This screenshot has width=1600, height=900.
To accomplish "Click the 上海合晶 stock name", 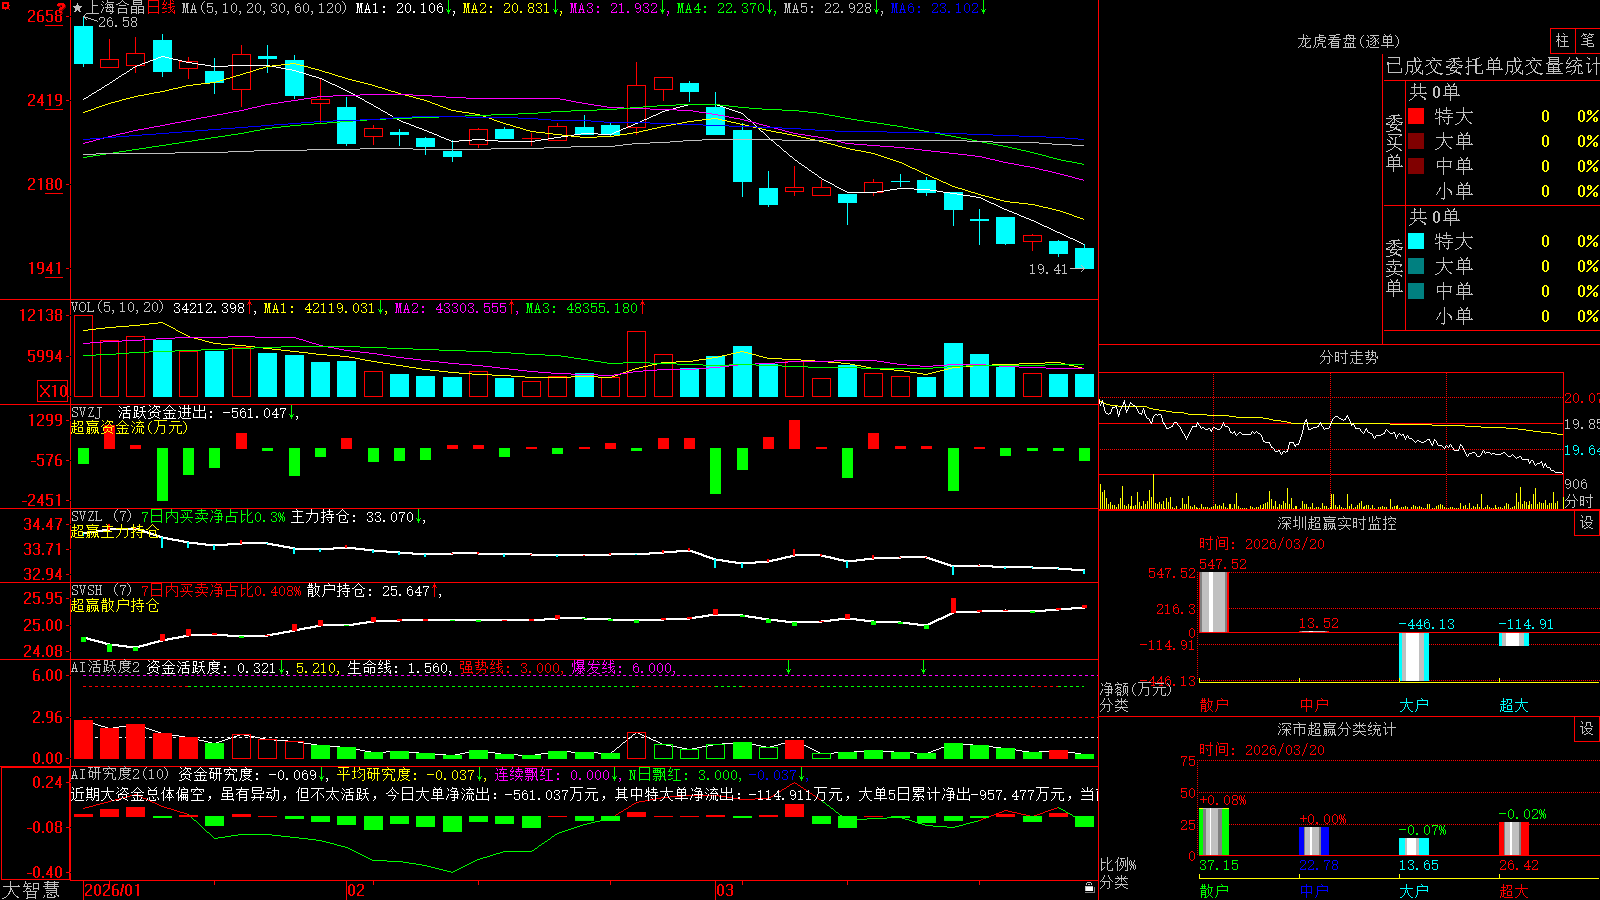I will (x=116, y=8).
